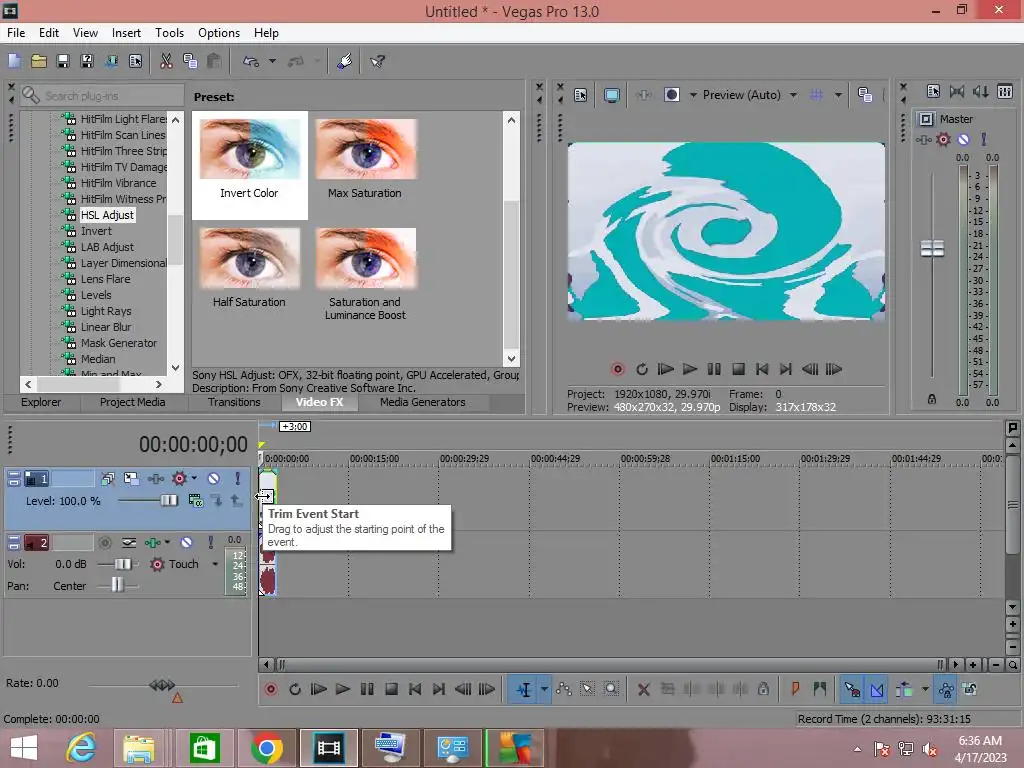1024x768 pixels.
Task: Toggle Enable Snapping in timeline toolbar
Action: [852, 689]
